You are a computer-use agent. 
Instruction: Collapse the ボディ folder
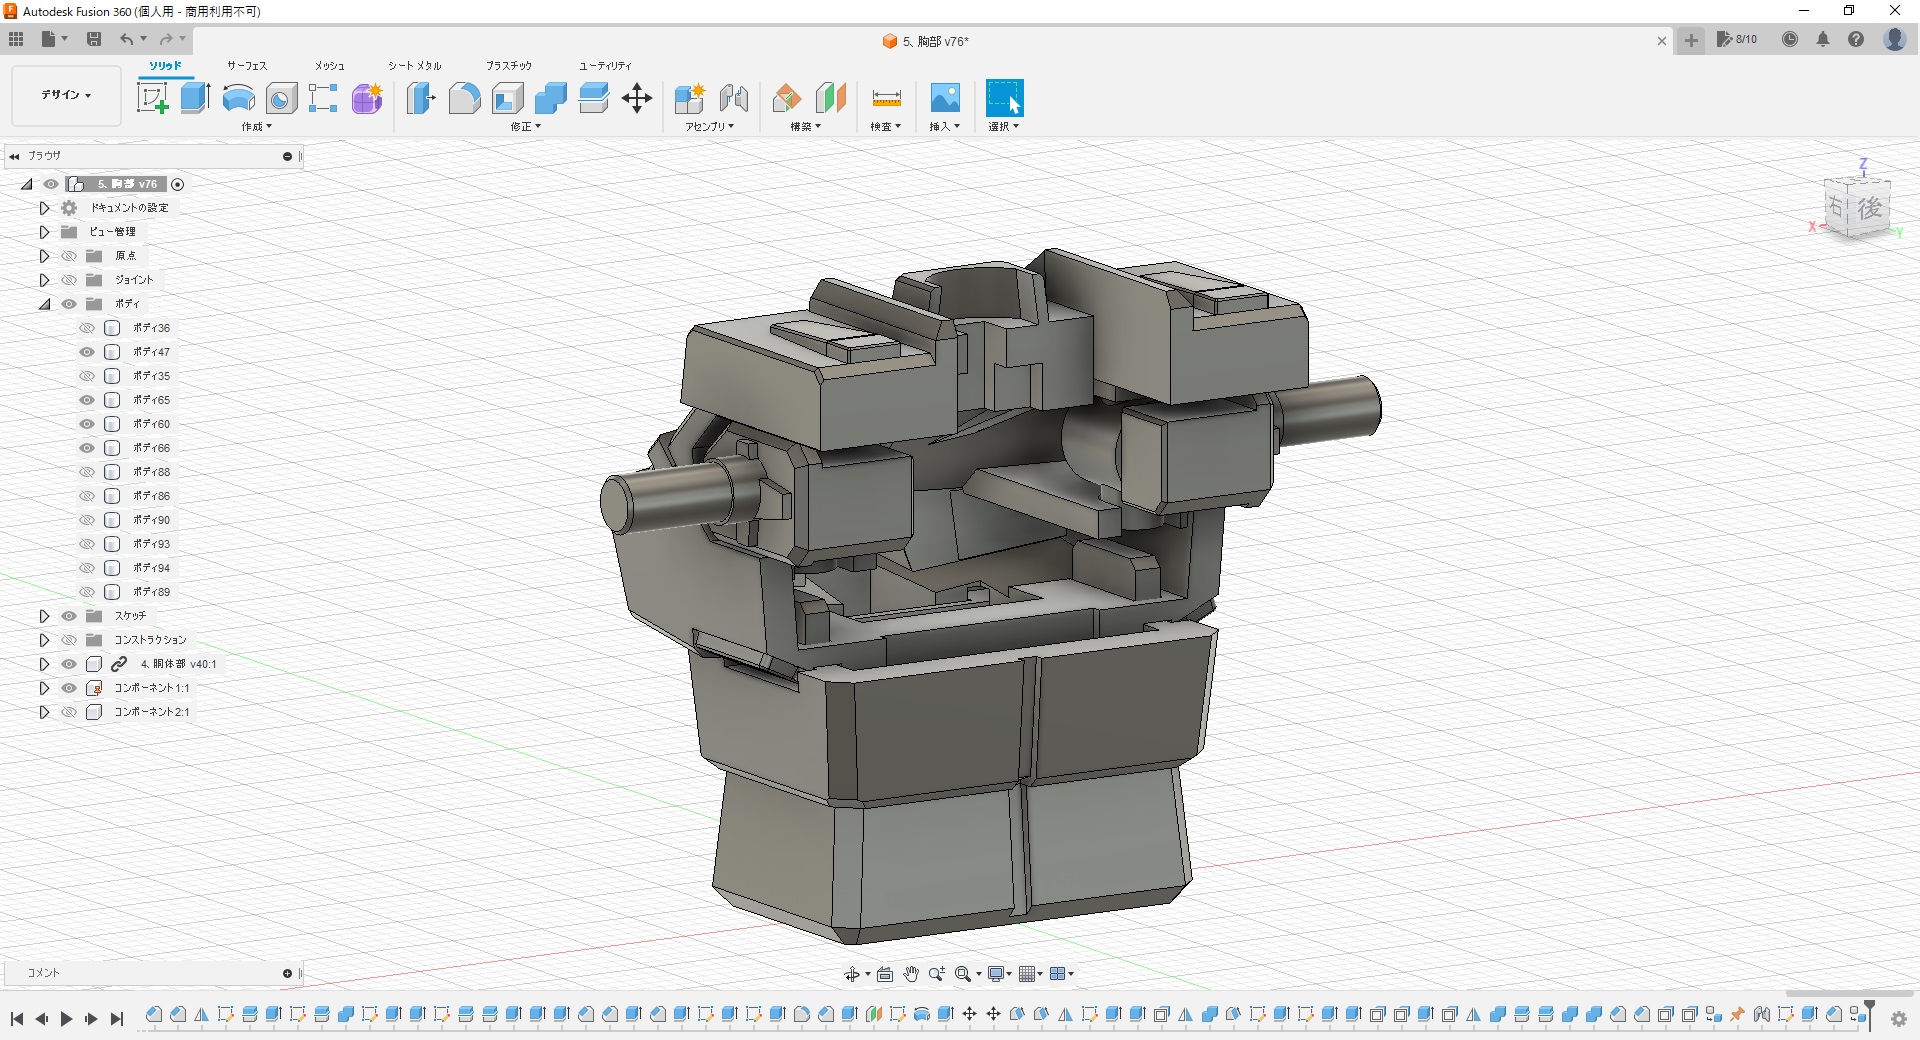point(44,304)
